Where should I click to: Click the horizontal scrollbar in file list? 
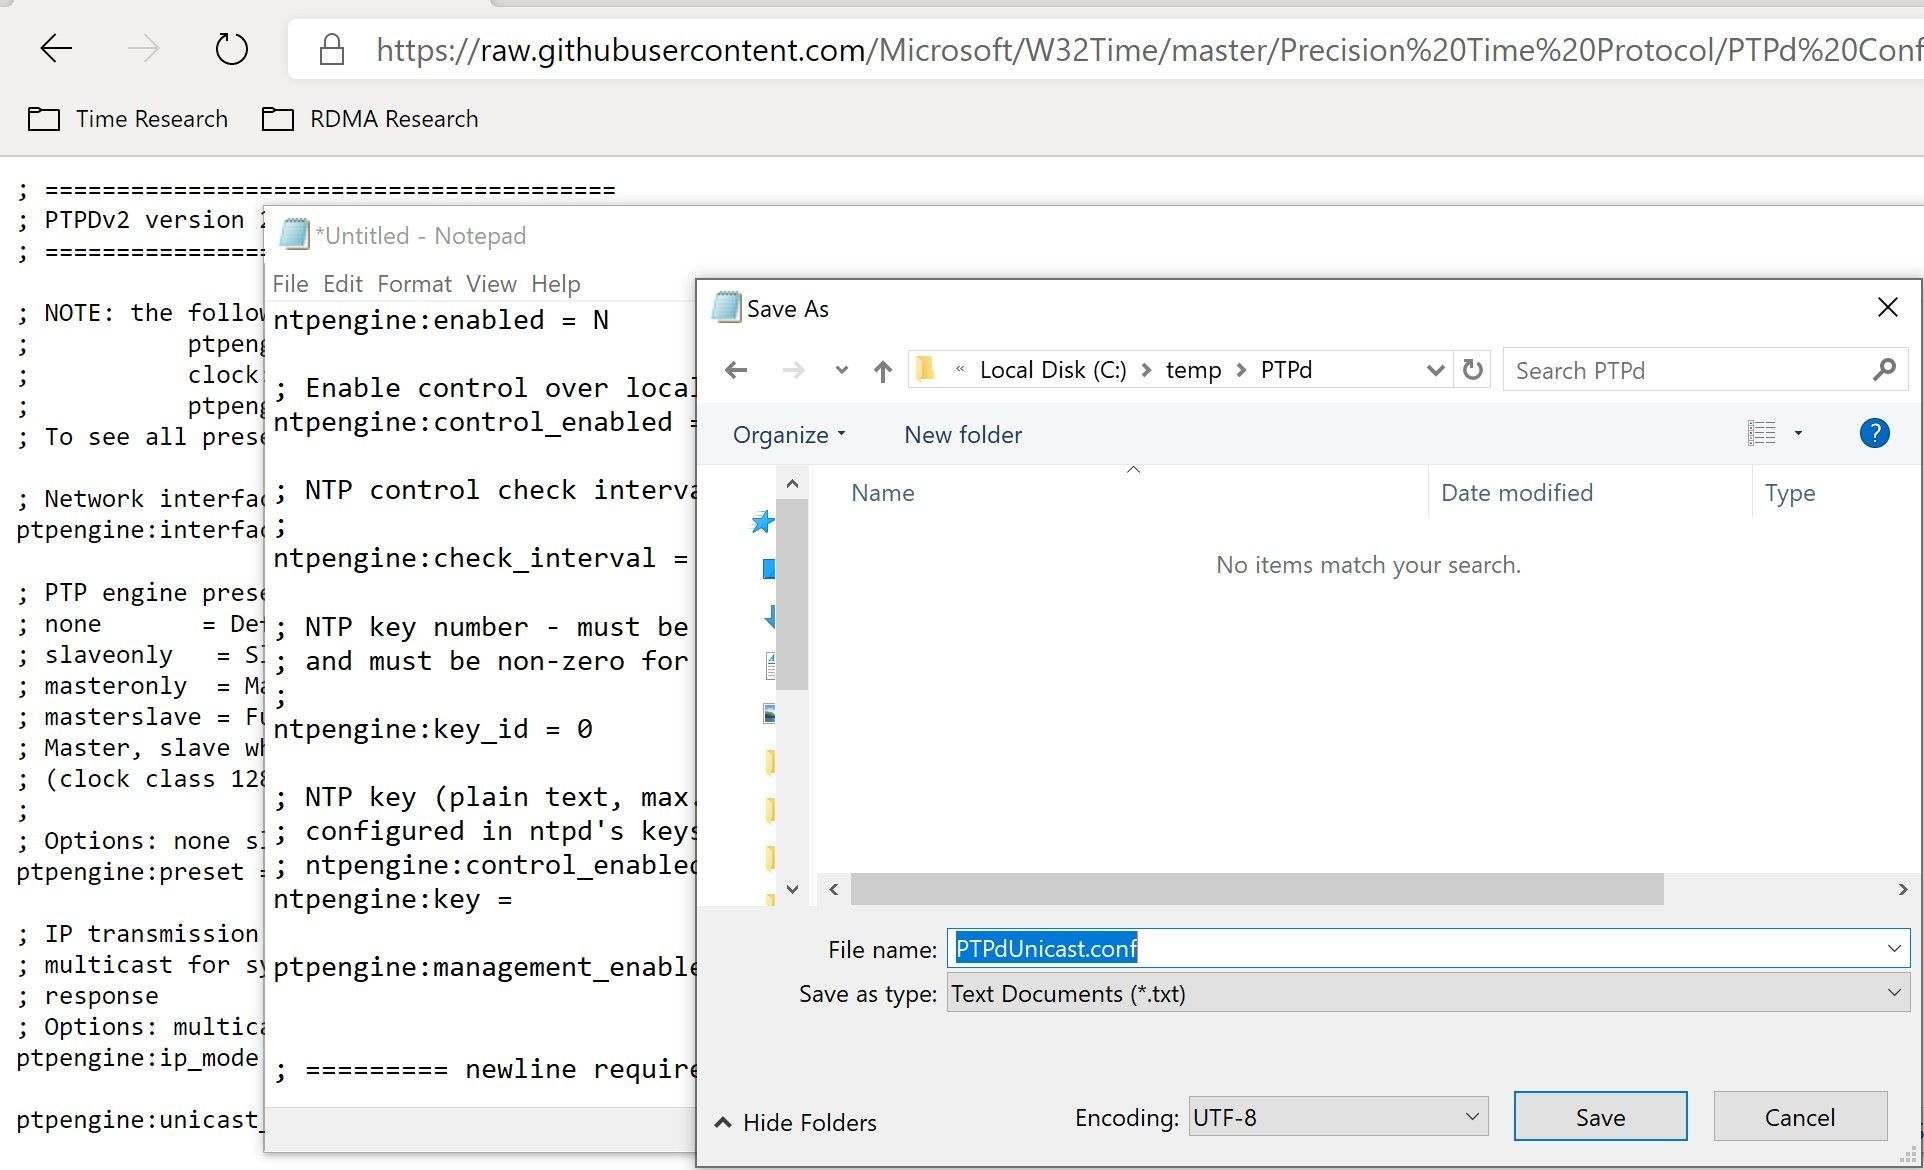click(x=1256, y=888)
